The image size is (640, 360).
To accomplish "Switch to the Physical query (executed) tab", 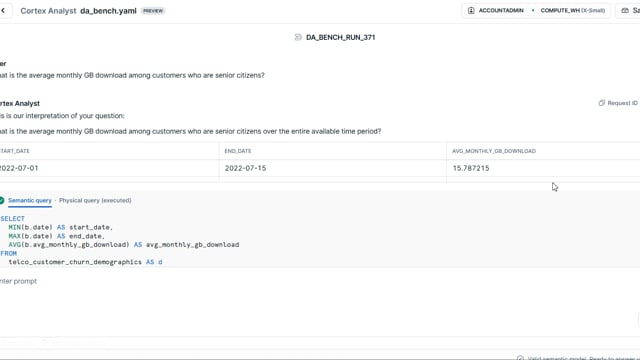I will (95, 200).
